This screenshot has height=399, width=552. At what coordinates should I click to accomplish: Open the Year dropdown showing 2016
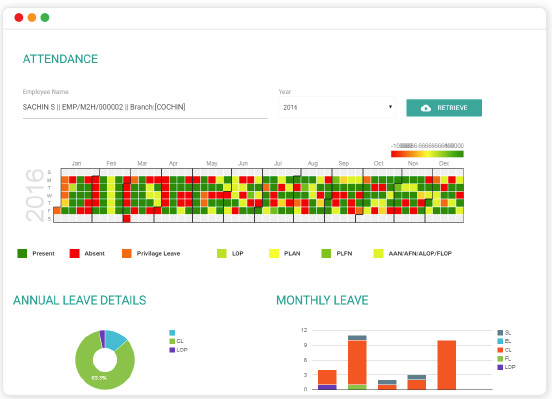pos(337,107)
